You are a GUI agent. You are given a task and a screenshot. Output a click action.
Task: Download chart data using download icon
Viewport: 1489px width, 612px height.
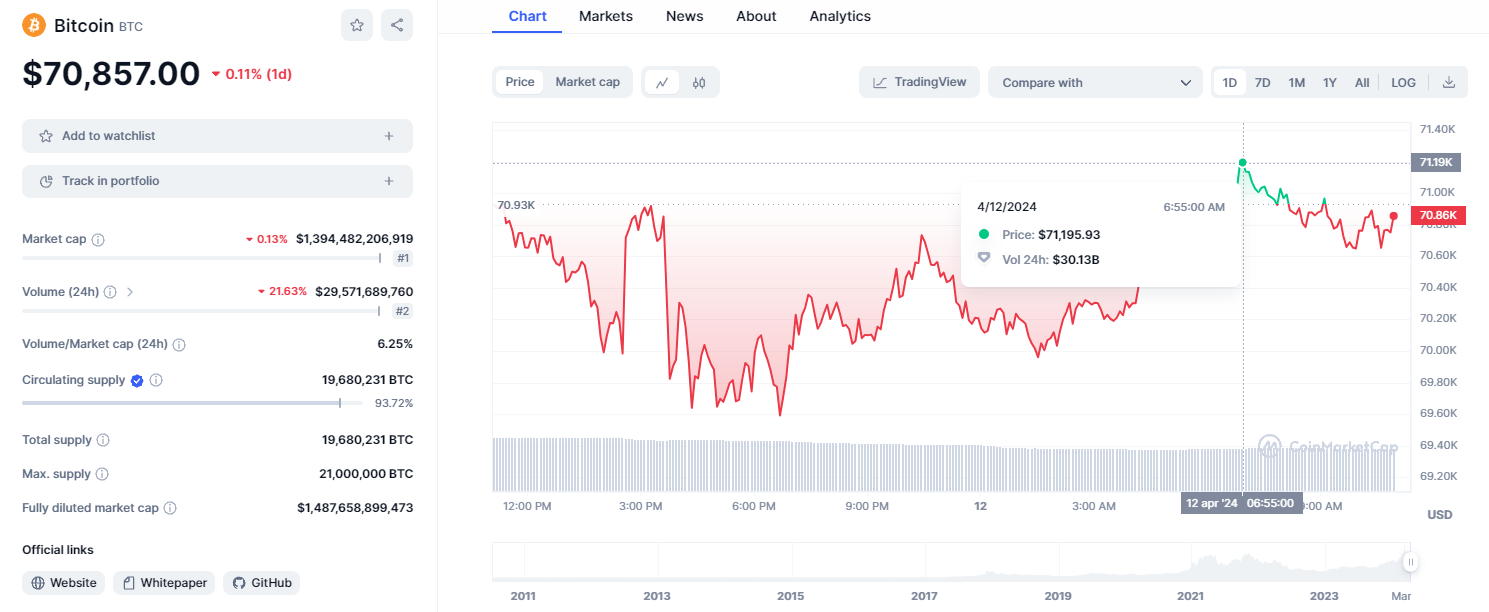point(1449,82)
